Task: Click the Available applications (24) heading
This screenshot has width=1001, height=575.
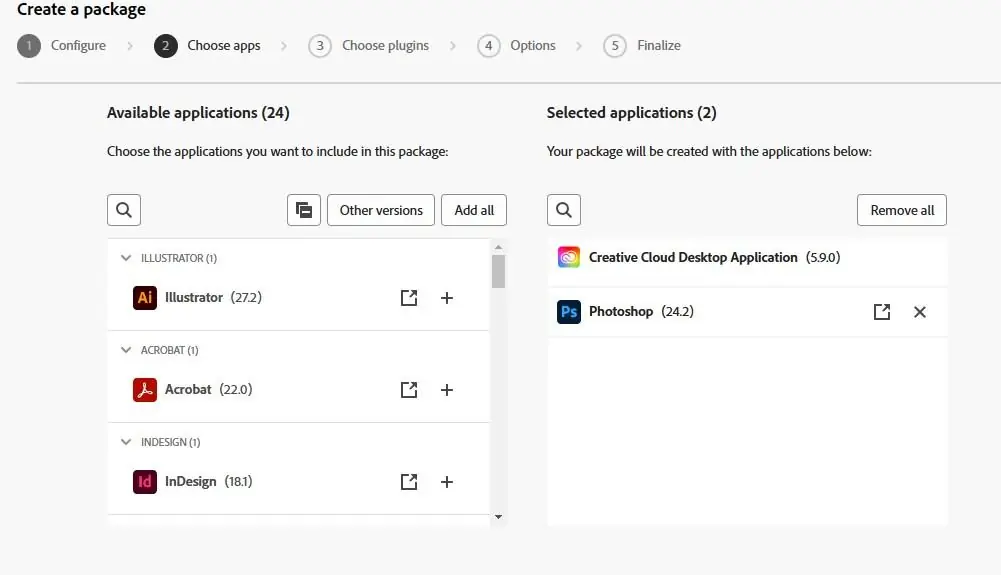Action: 198,113
